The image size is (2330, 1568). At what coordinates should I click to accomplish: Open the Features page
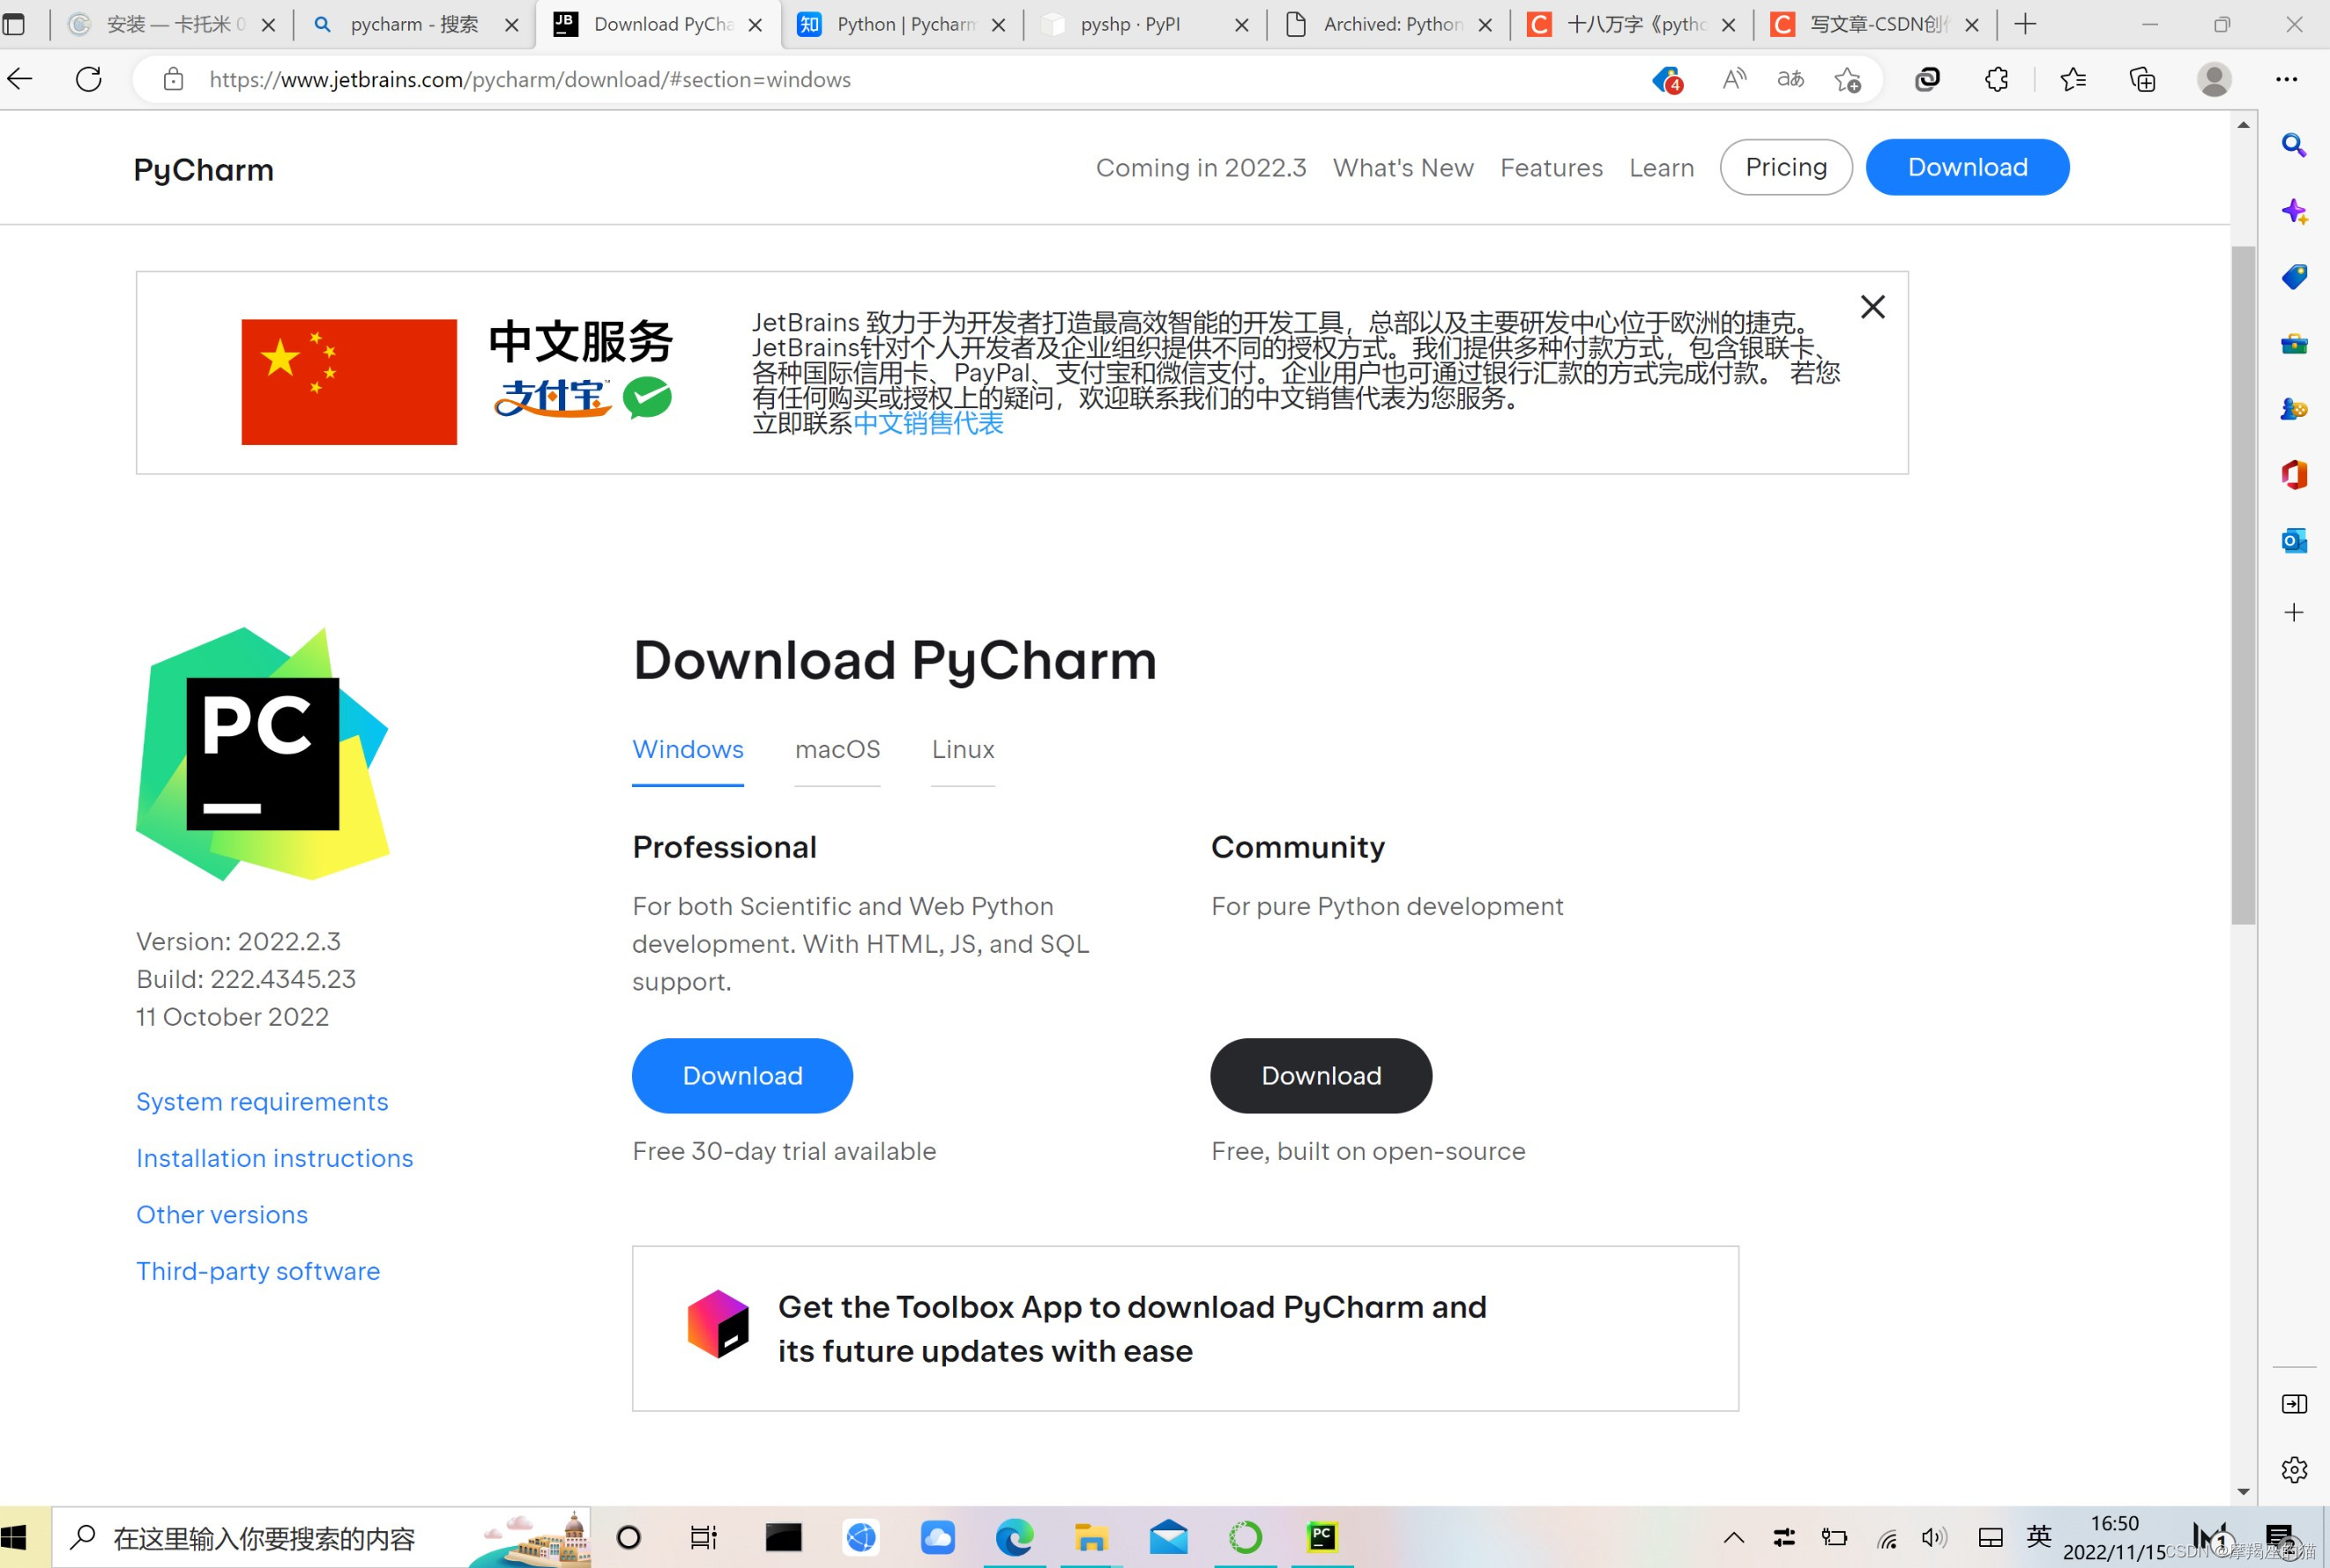1550,168
